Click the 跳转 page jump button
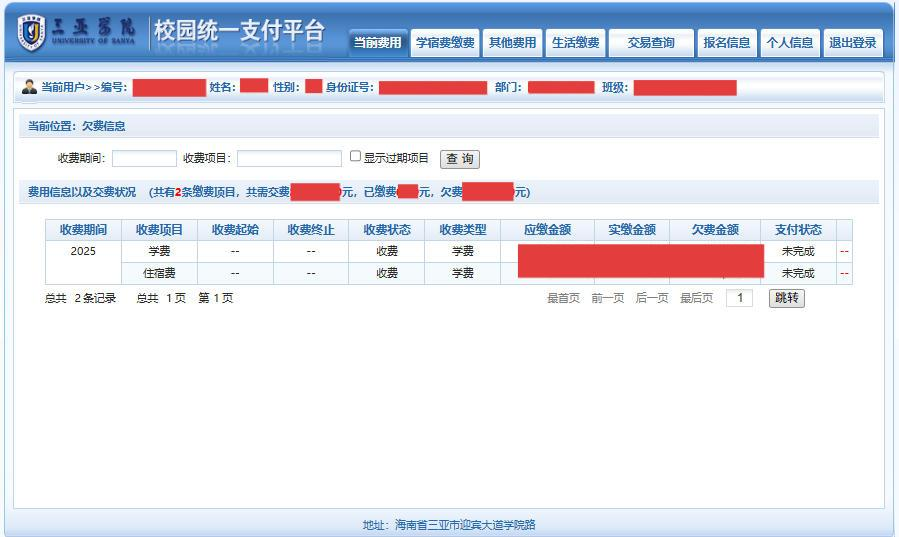This screenshot has width=899, height=537. click(786, 298)
